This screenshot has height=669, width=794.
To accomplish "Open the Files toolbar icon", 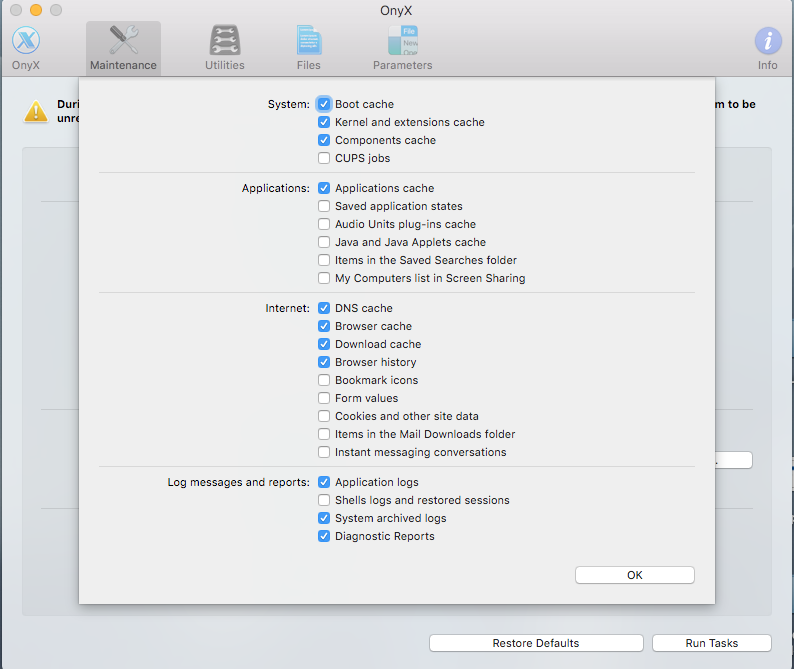I will [x=309, y=41].
